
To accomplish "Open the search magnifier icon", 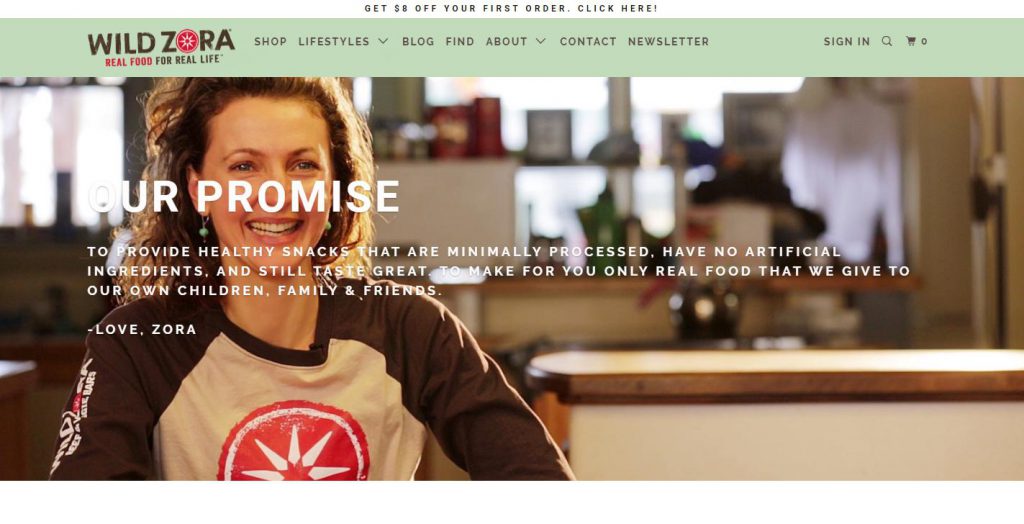I will click(x=887, y=41).
